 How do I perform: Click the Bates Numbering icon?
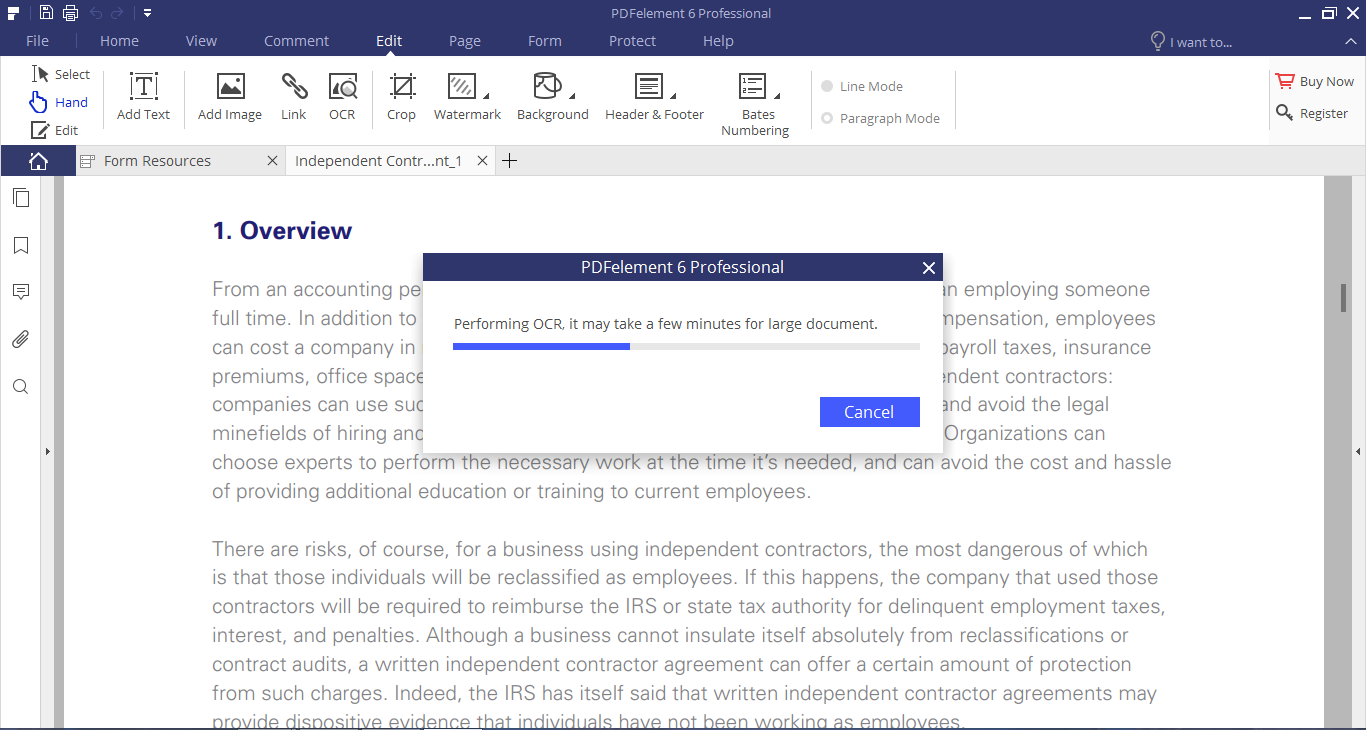pos(752,86)
